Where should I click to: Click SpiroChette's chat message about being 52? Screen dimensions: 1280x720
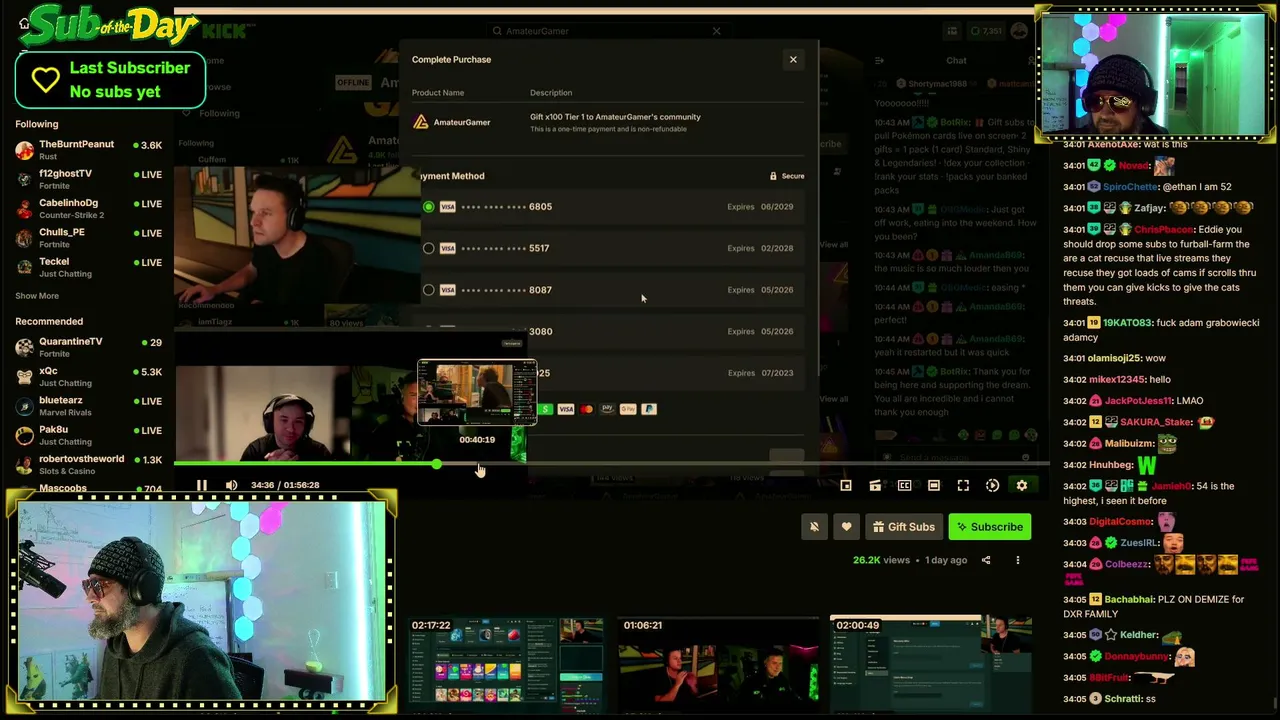point(1148,187)
